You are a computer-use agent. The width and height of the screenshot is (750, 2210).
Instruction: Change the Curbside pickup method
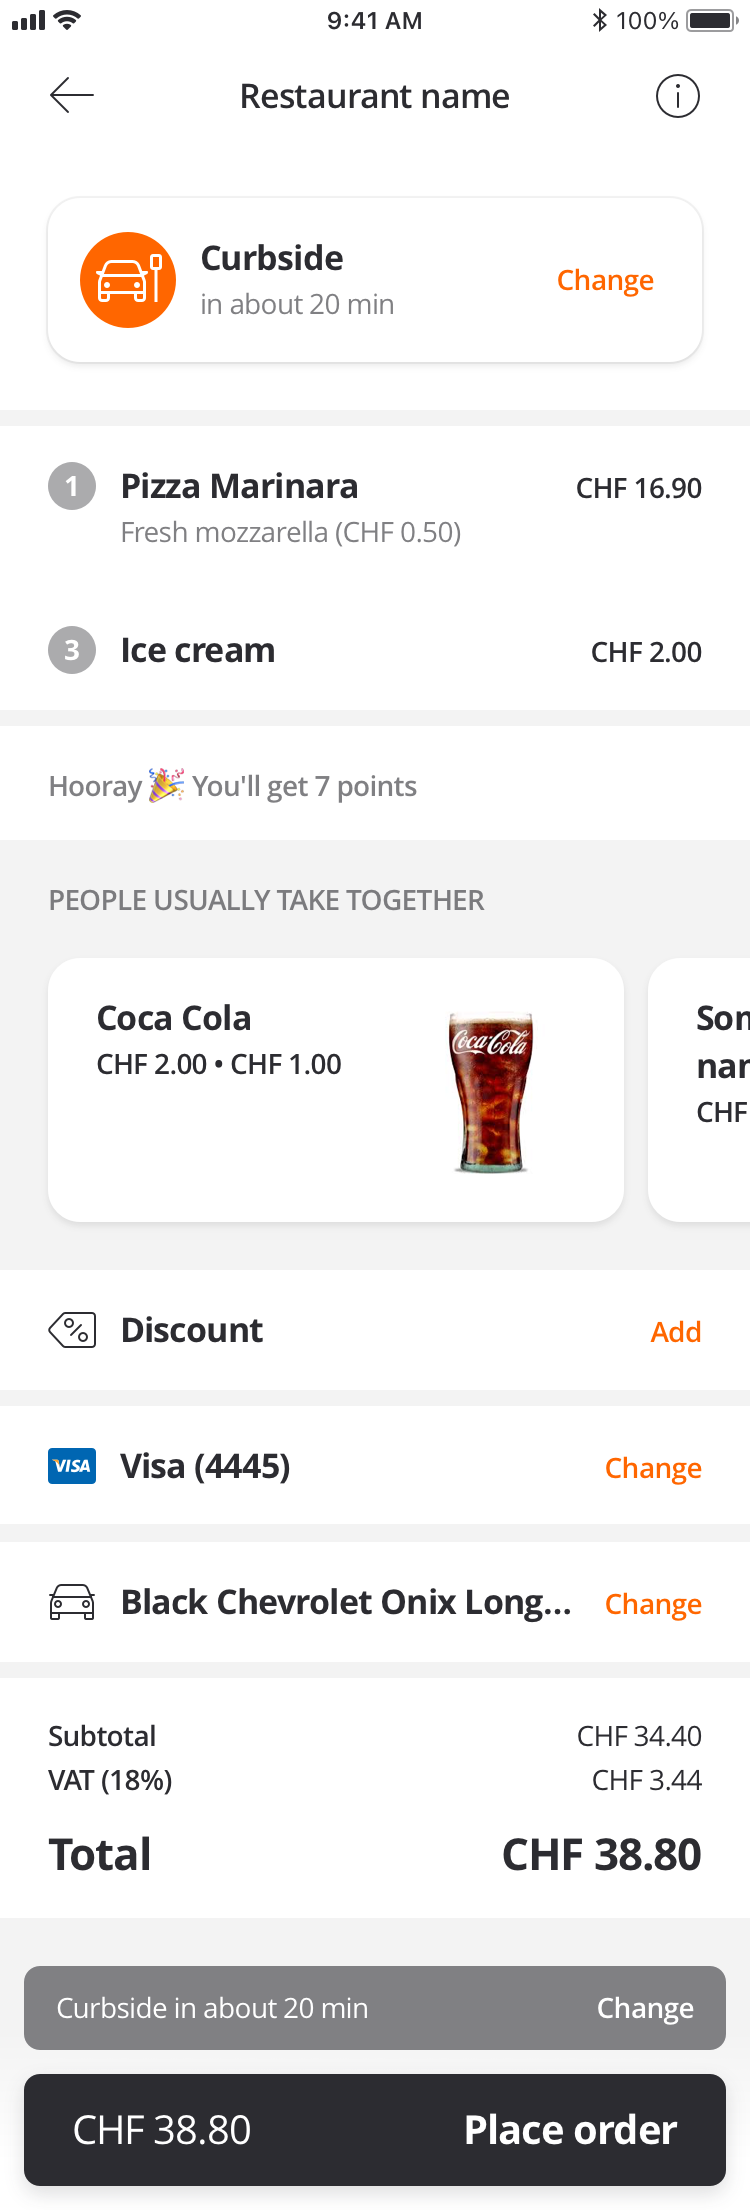[x=605, y=281]
